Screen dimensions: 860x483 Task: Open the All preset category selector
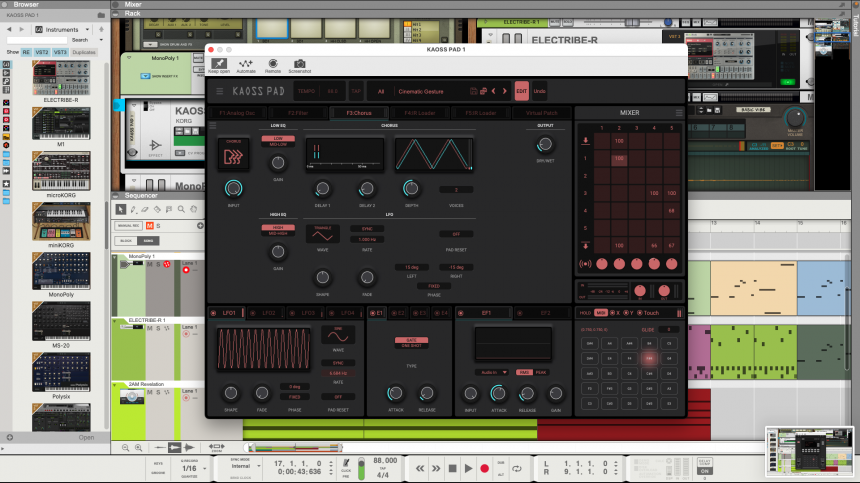click(381, 92)
